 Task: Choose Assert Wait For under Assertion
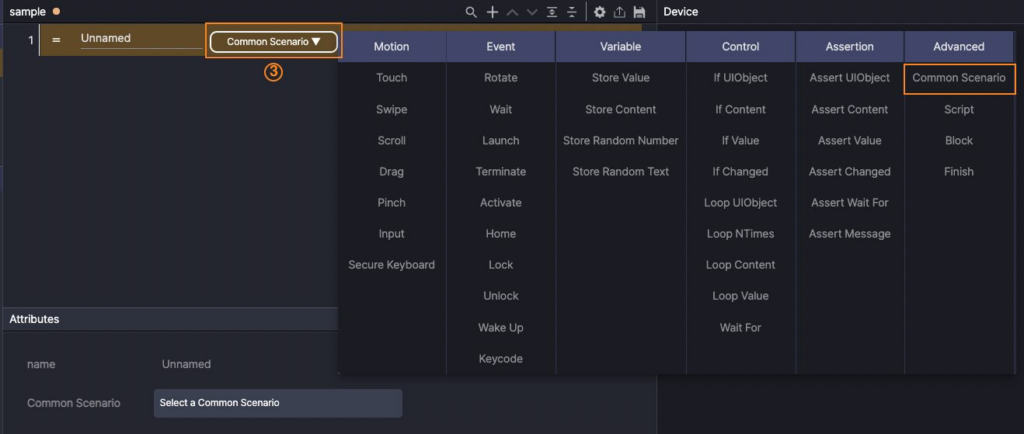(849, 203)
